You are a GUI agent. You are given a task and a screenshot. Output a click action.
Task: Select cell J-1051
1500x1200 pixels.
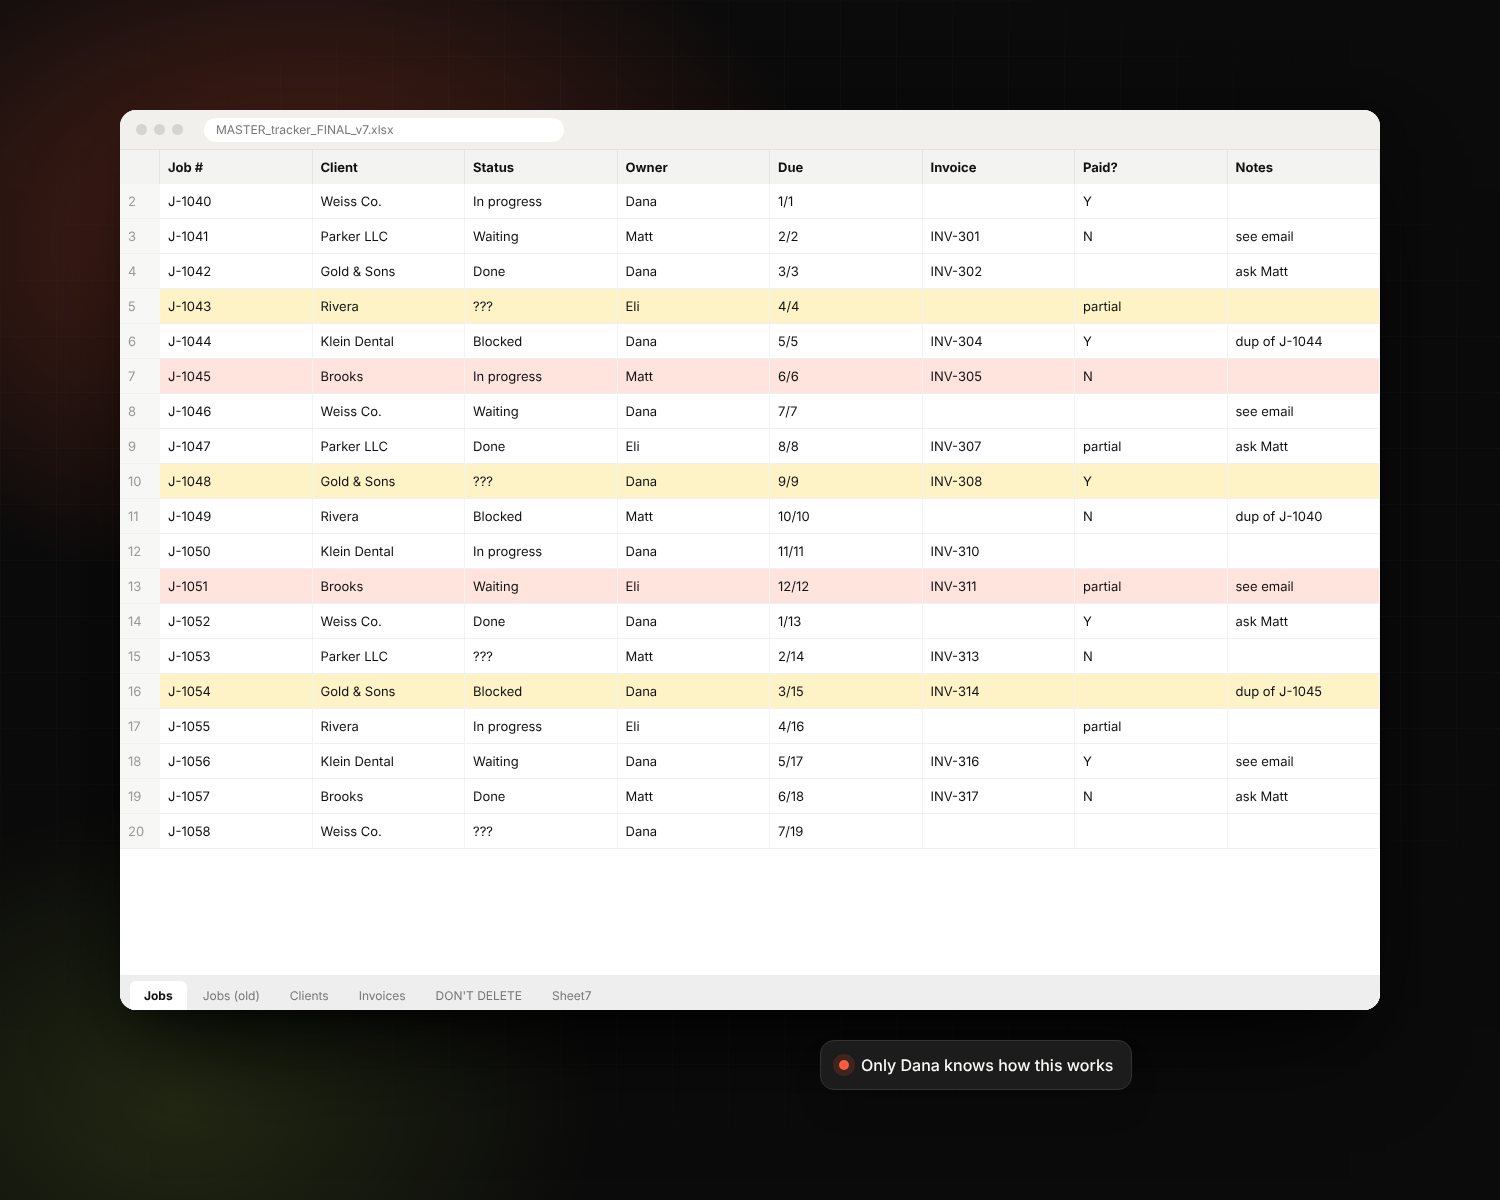click(236, 586)
